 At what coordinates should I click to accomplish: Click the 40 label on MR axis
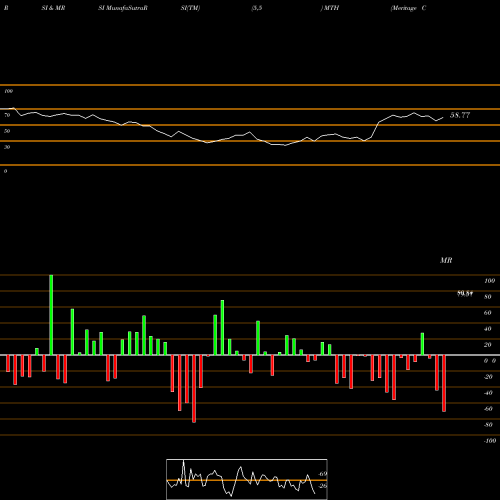point(488,329)
